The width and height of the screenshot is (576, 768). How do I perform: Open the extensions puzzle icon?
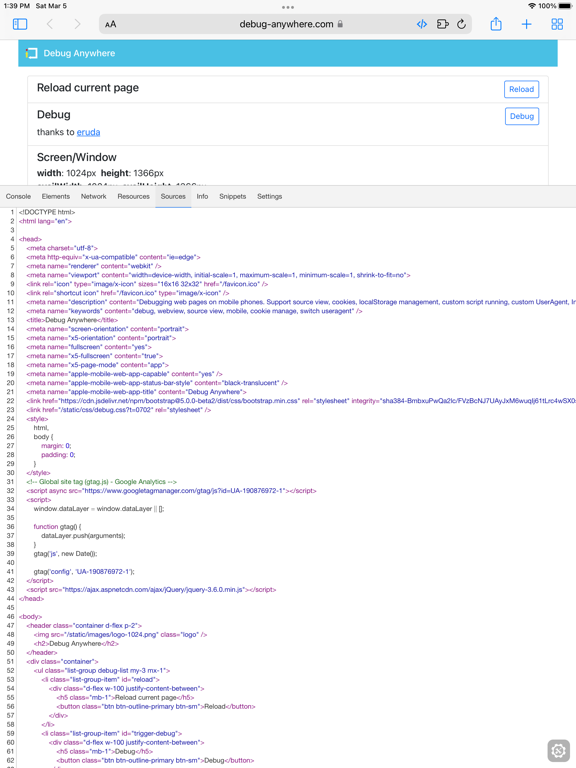(442, 24)
